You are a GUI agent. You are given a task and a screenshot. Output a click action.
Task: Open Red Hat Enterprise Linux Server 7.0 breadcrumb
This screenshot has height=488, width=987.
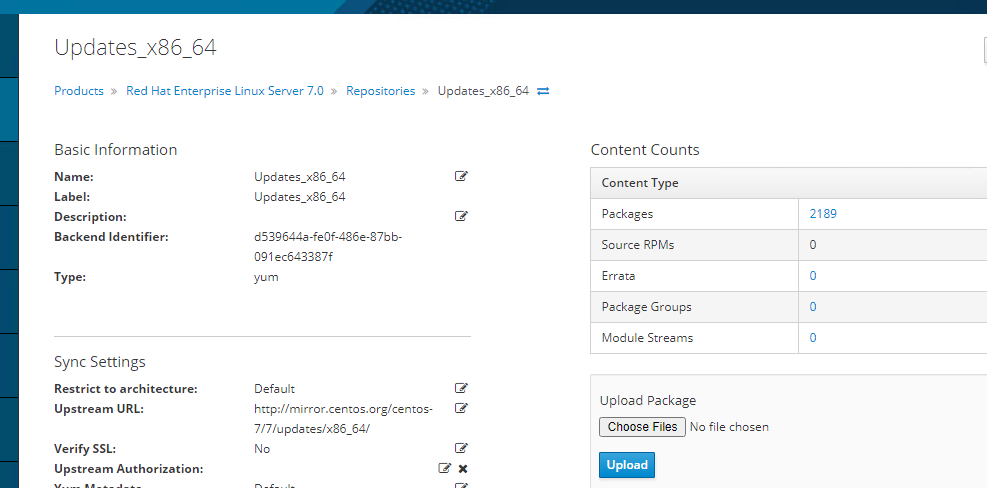(x=225, y=91)
